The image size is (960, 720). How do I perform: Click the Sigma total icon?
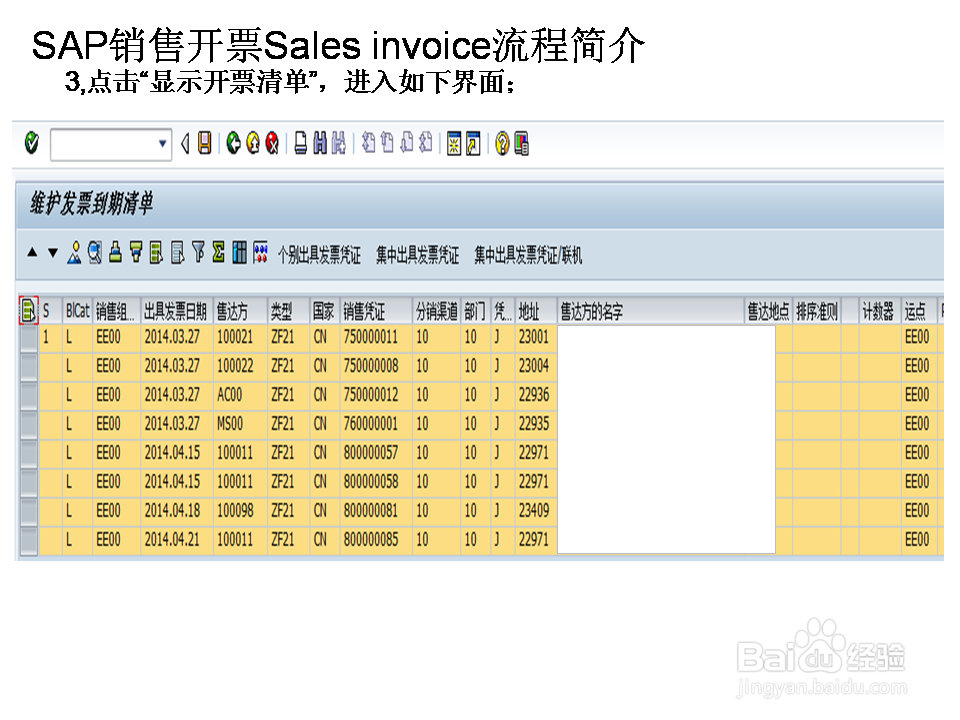[x=218, y=252]
